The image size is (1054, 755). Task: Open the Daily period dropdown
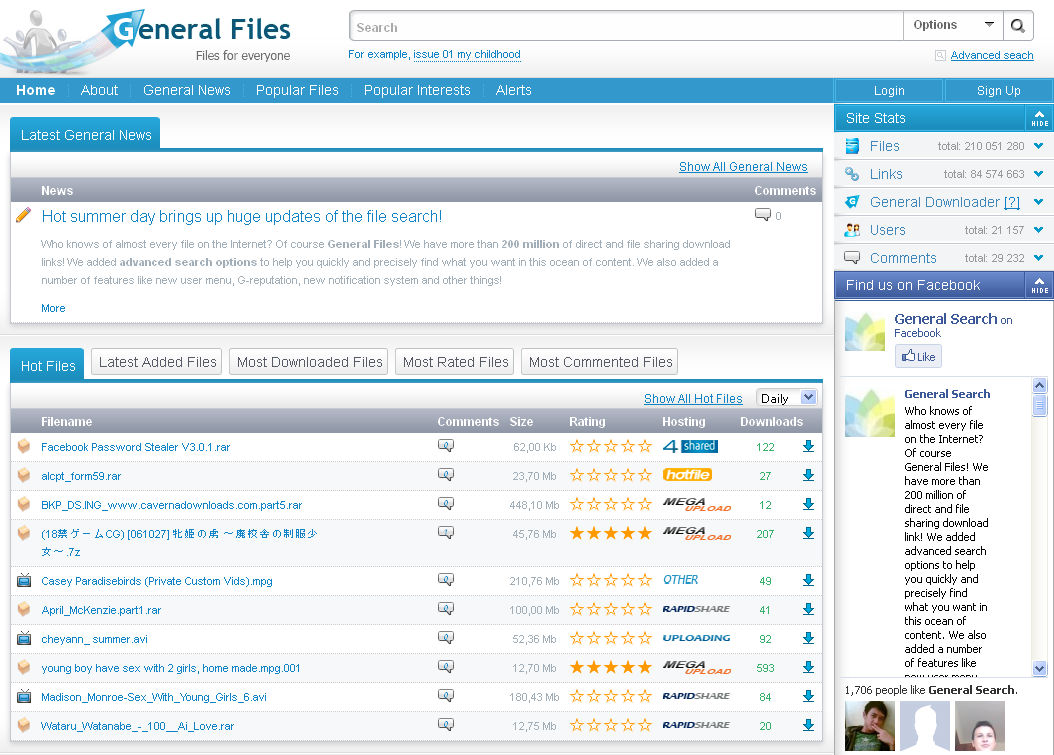point(786,398)
